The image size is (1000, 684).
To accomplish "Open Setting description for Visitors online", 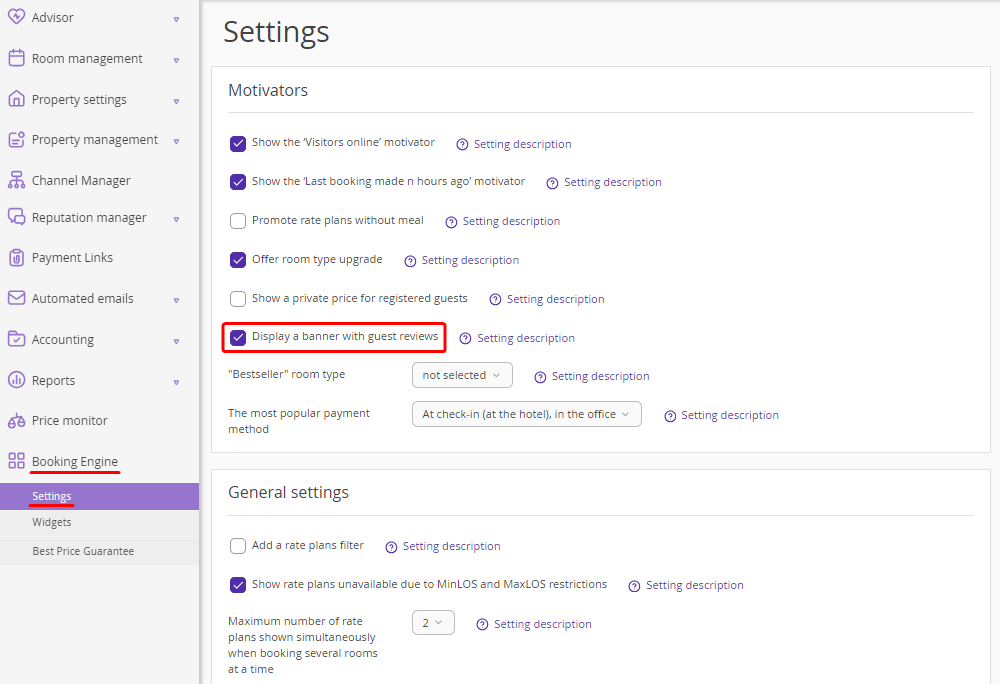I will click(522, 145).
